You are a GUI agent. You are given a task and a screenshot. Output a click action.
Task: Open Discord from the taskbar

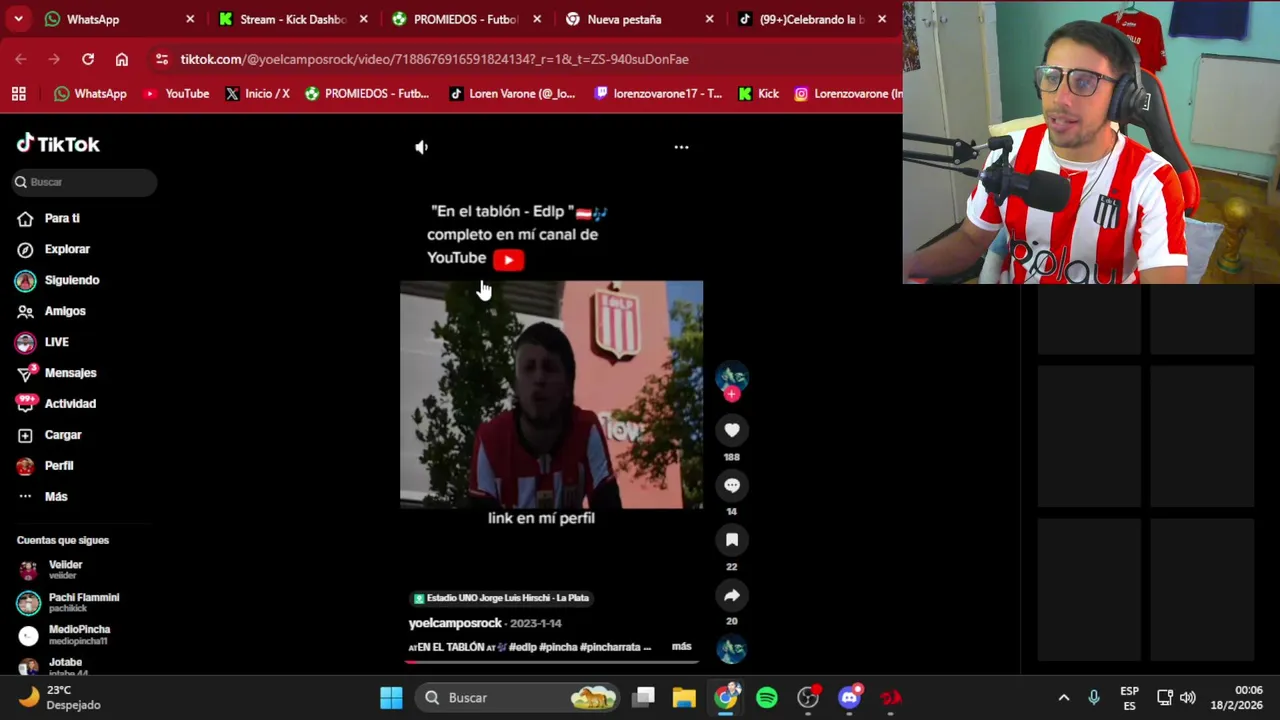[850, 698]
